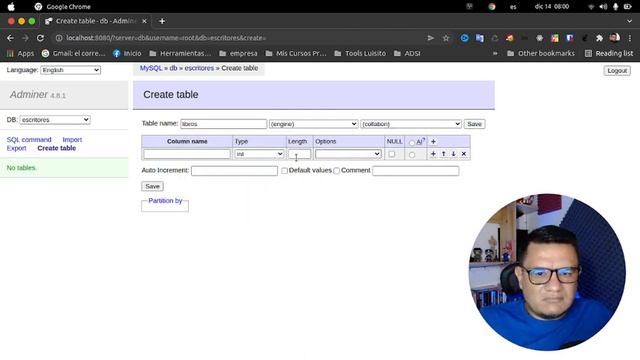The width and height of the screenshot is (640, 360).
Task: Remove column row with X icon
Action: pos(464,154)
